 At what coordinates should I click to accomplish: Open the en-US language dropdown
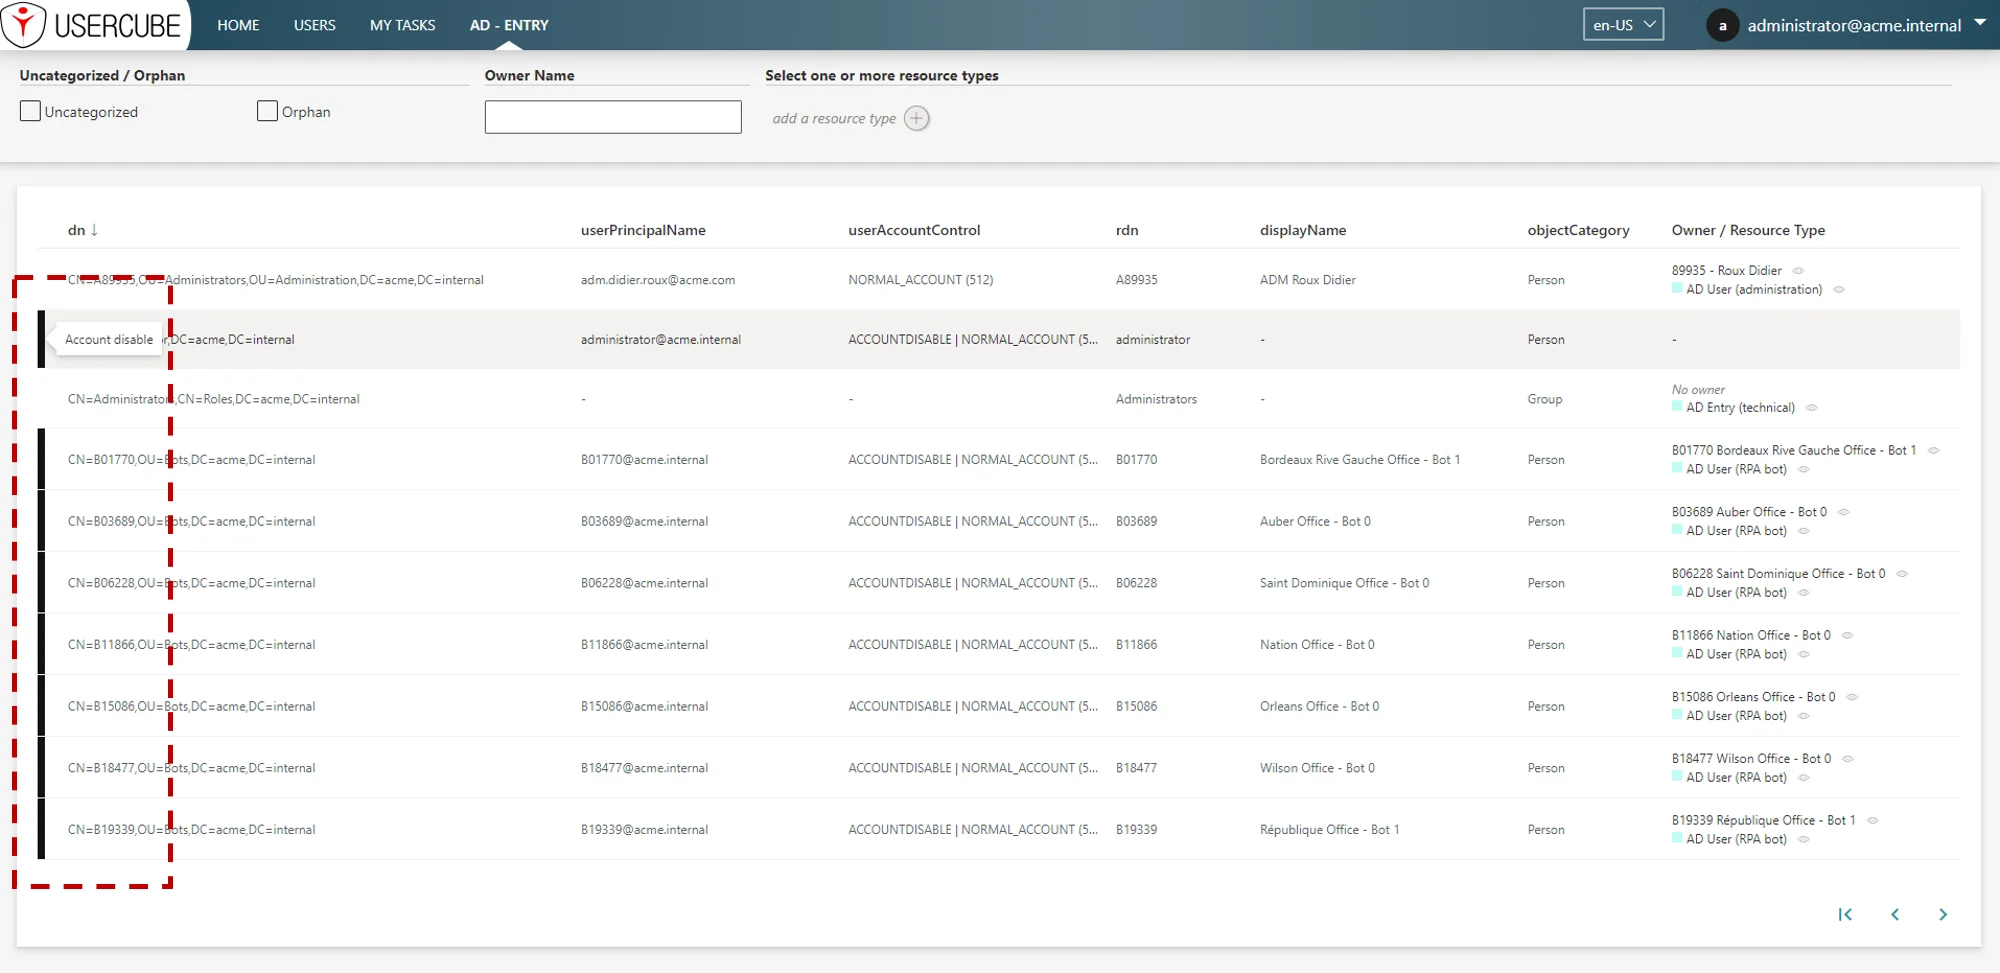pos(1623,25)
